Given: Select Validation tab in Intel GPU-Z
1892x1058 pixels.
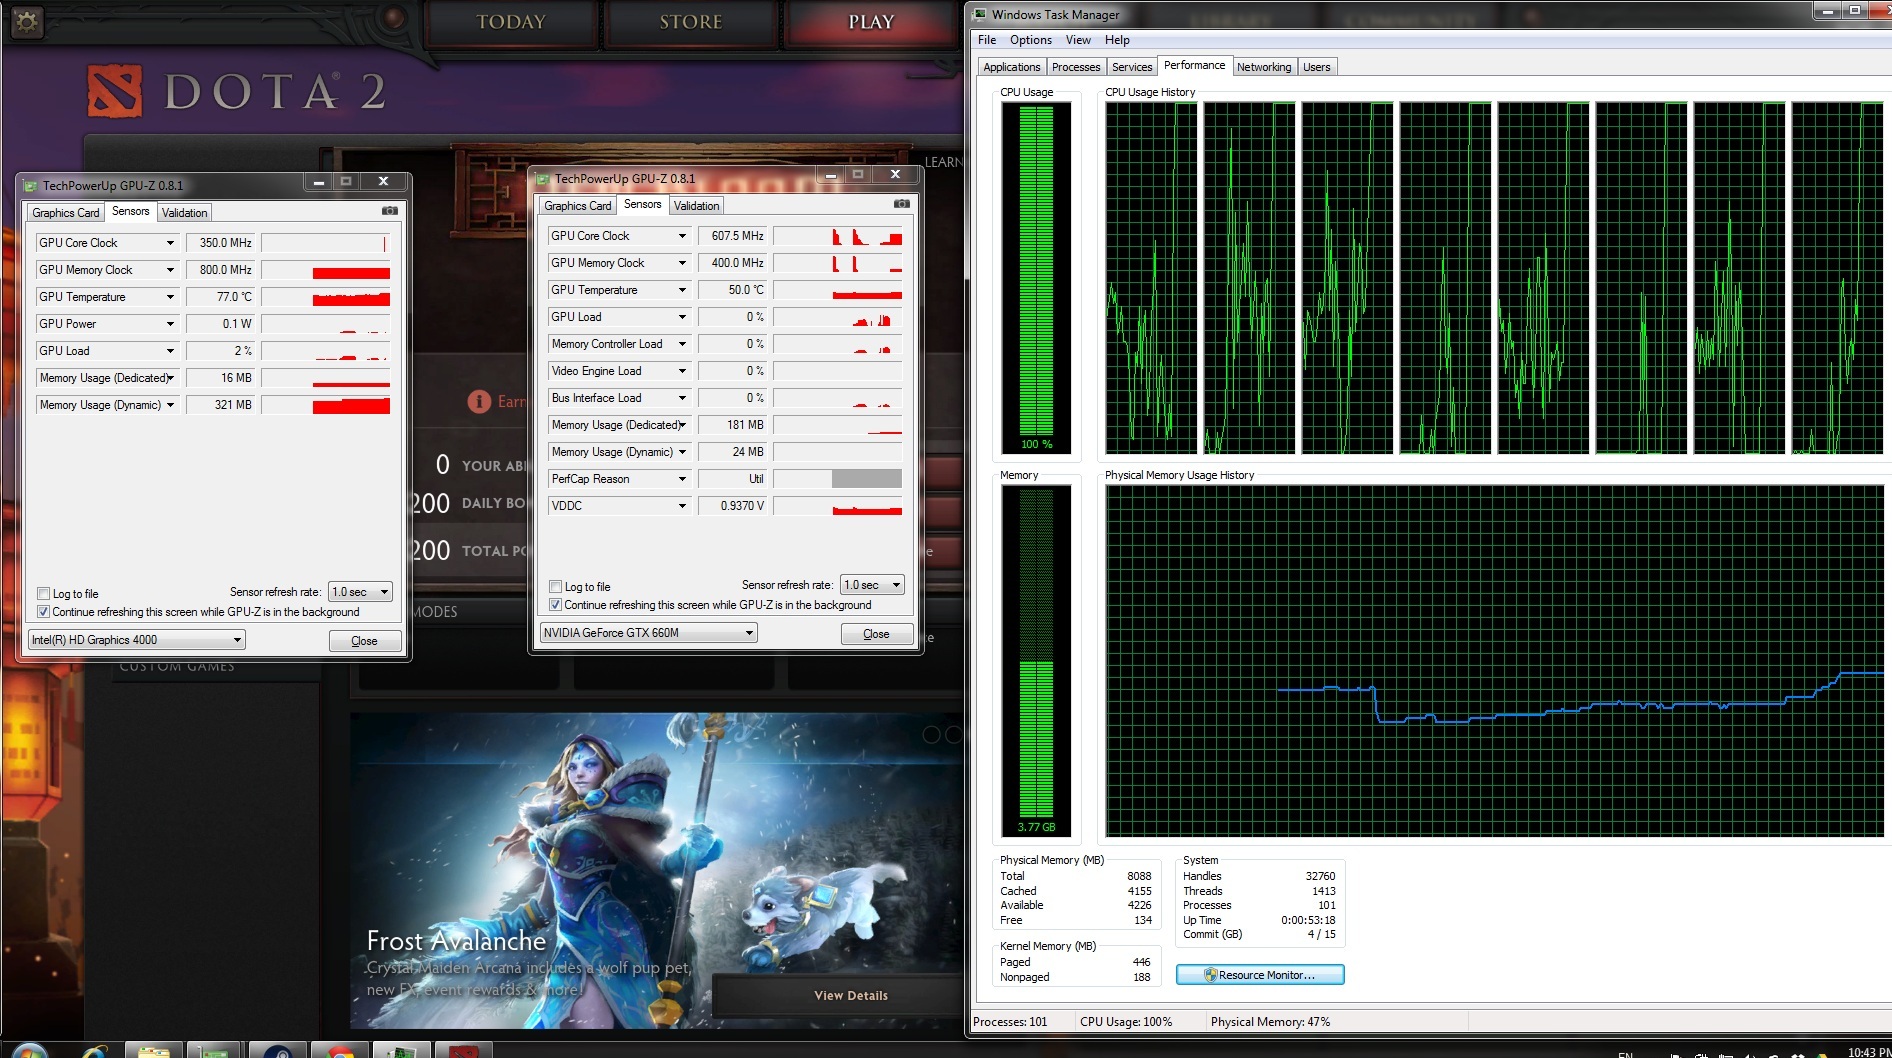Looking at the screenshot, I should tap(185, 213).
